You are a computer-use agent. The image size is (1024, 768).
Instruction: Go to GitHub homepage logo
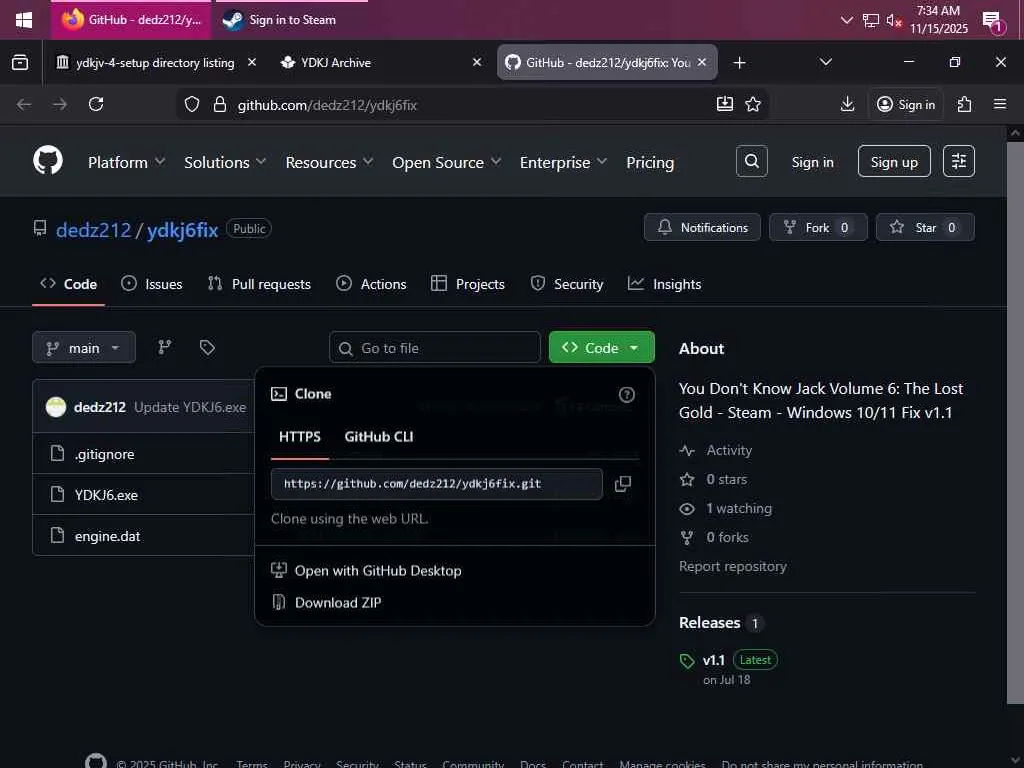[48, 161]
